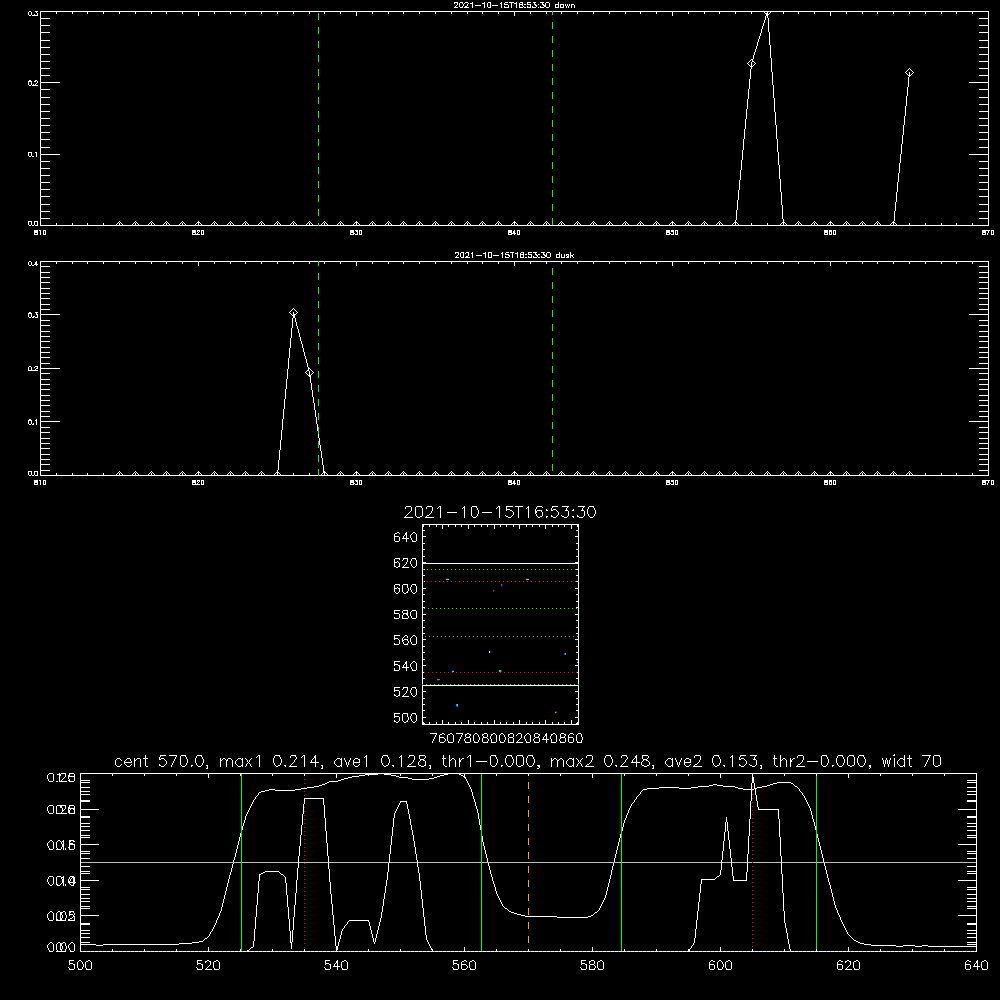Click the 0.3 y-axis label of dusk plot

click(33, 315)
